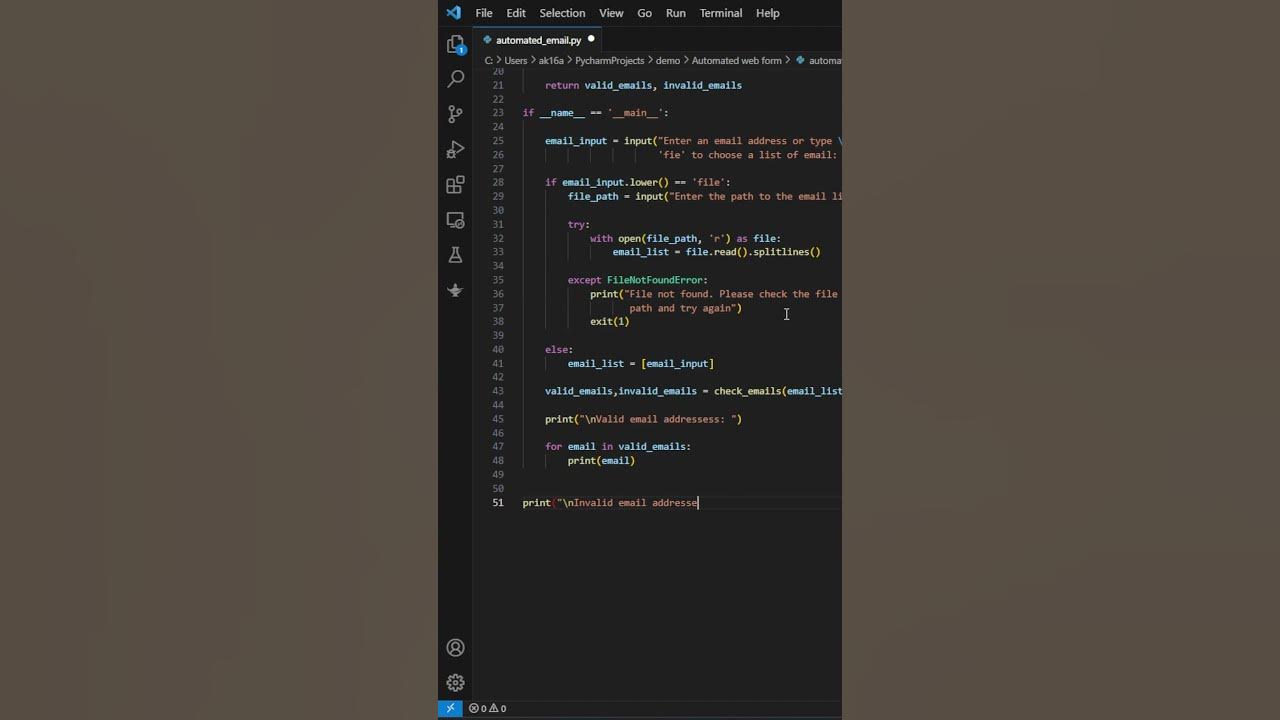Click the 'path and try again' string line
Viewport: 1280px width, 720px height.
coord(685,308)
